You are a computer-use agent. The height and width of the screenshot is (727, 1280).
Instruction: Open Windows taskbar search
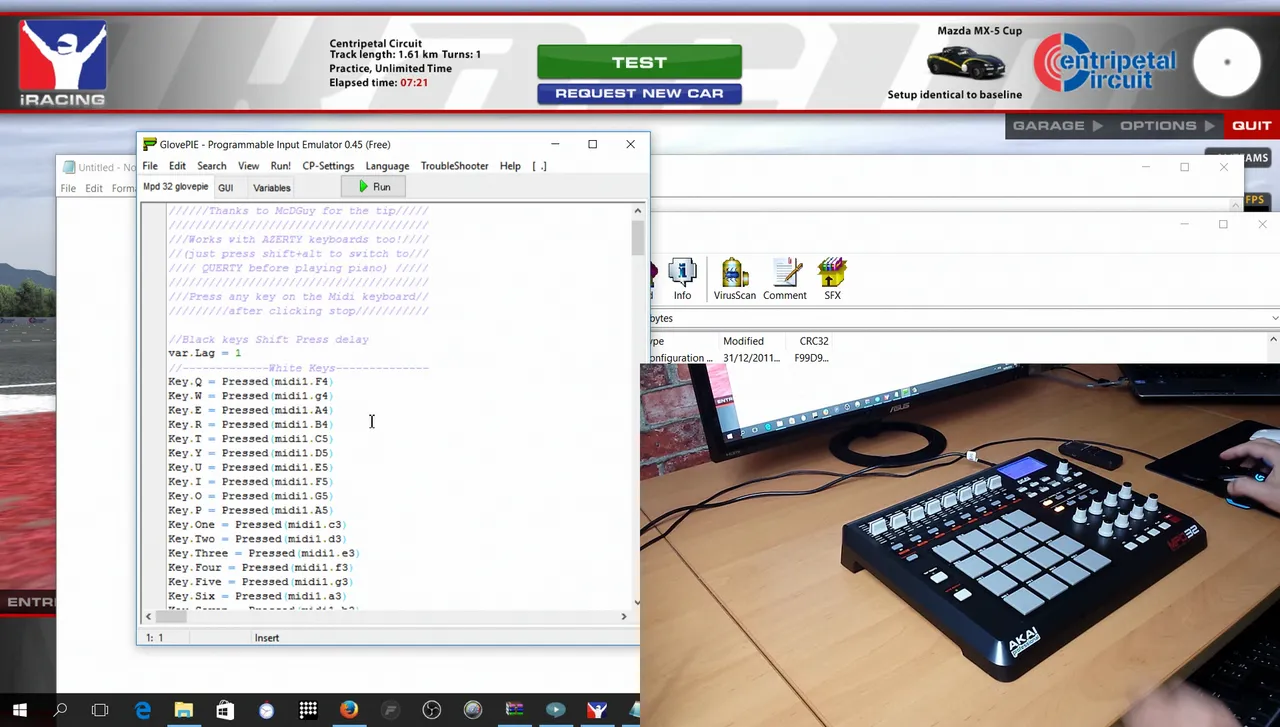pyautogui.click(x=60, y=710)
